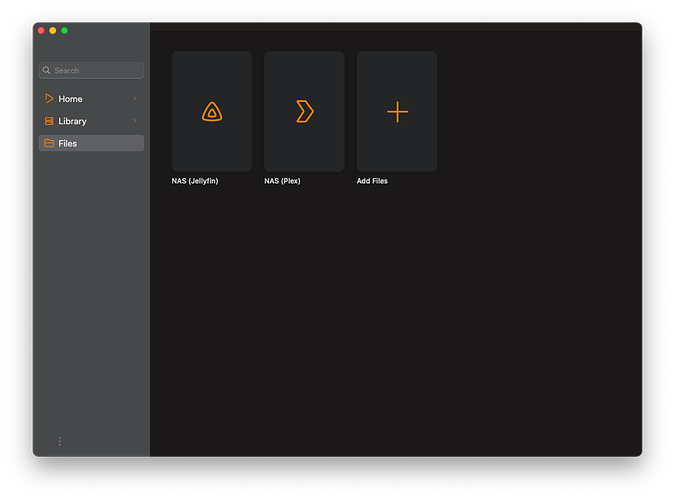Expand the Library chevron arrow

[x=135, y=121]
